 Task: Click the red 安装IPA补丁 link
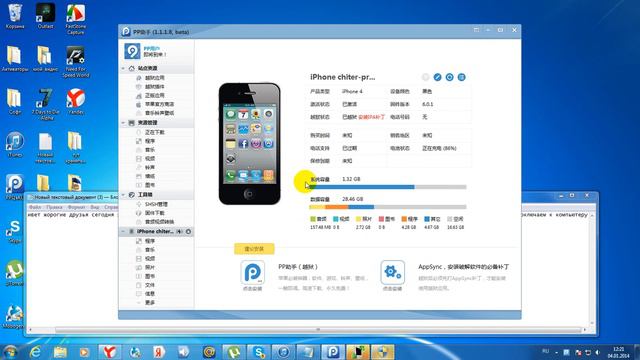[x=371, y=117]
